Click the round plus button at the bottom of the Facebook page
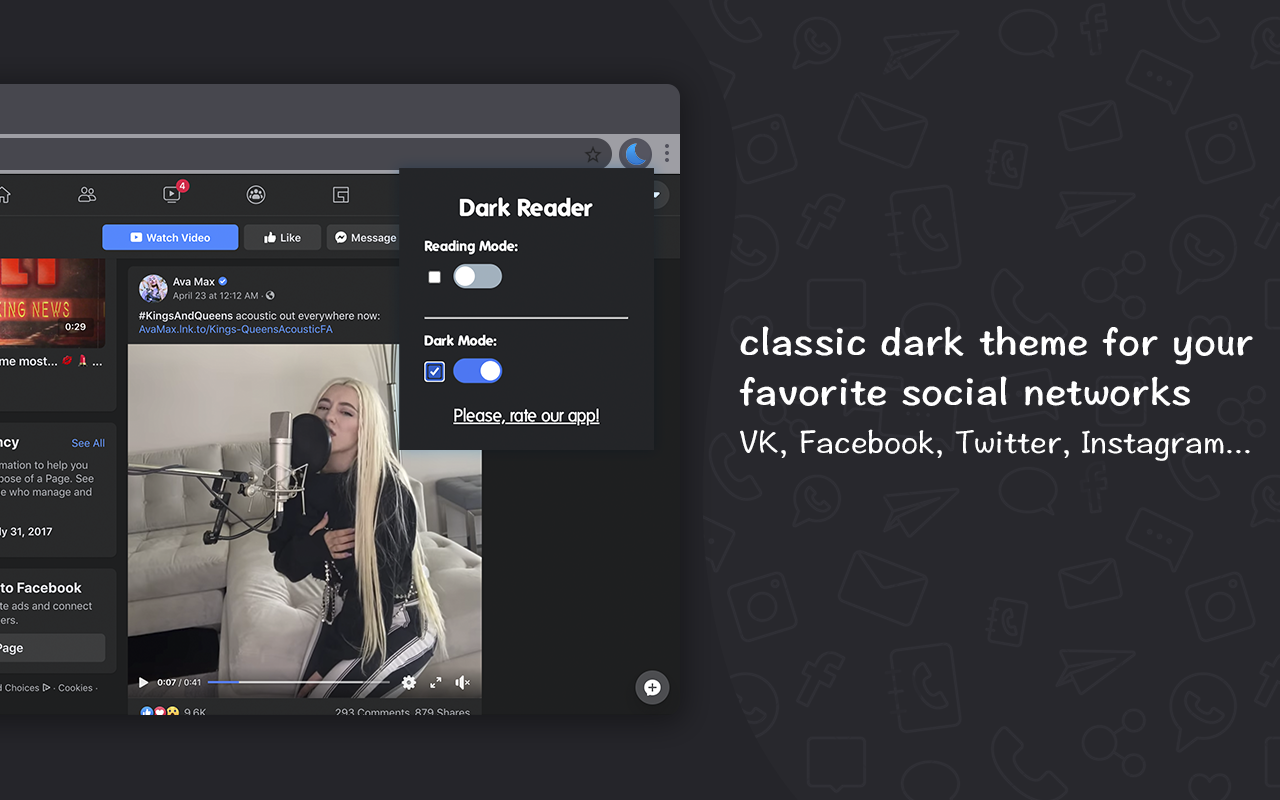1280x800 pixels. tap(652, 687)
